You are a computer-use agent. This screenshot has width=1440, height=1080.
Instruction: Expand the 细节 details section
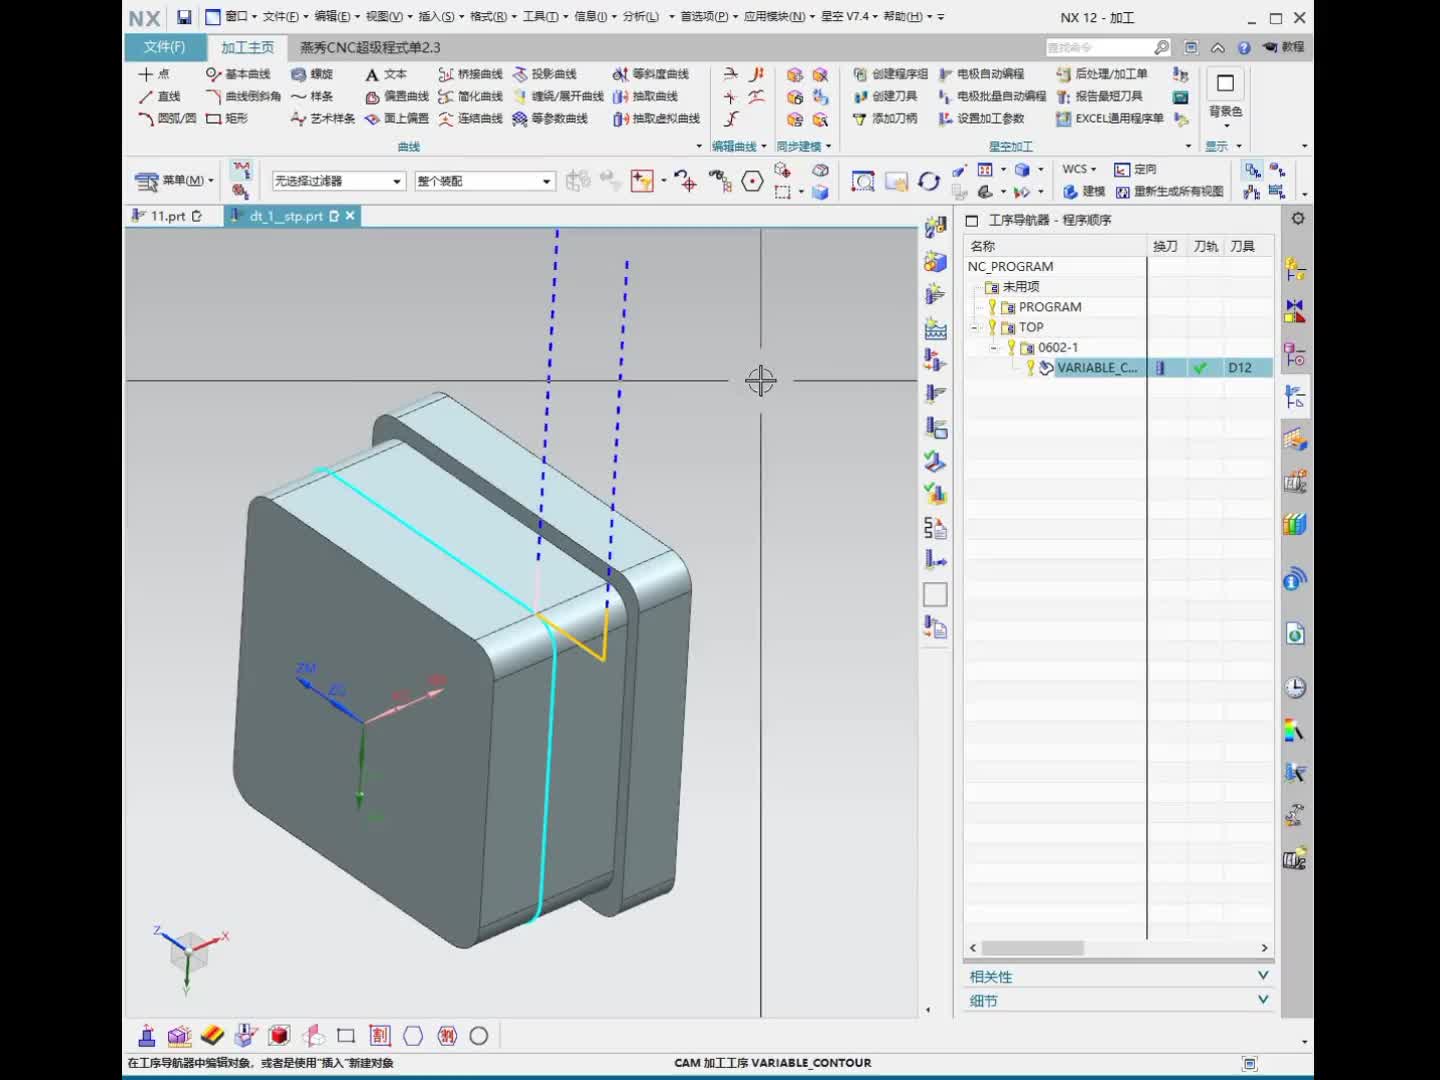point(1118,1000)
